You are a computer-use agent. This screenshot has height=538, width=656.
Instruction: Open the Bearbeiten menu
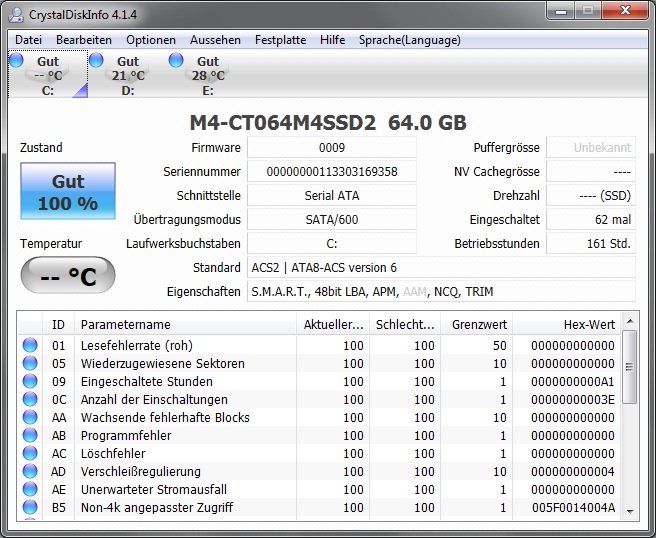(84, 40)
